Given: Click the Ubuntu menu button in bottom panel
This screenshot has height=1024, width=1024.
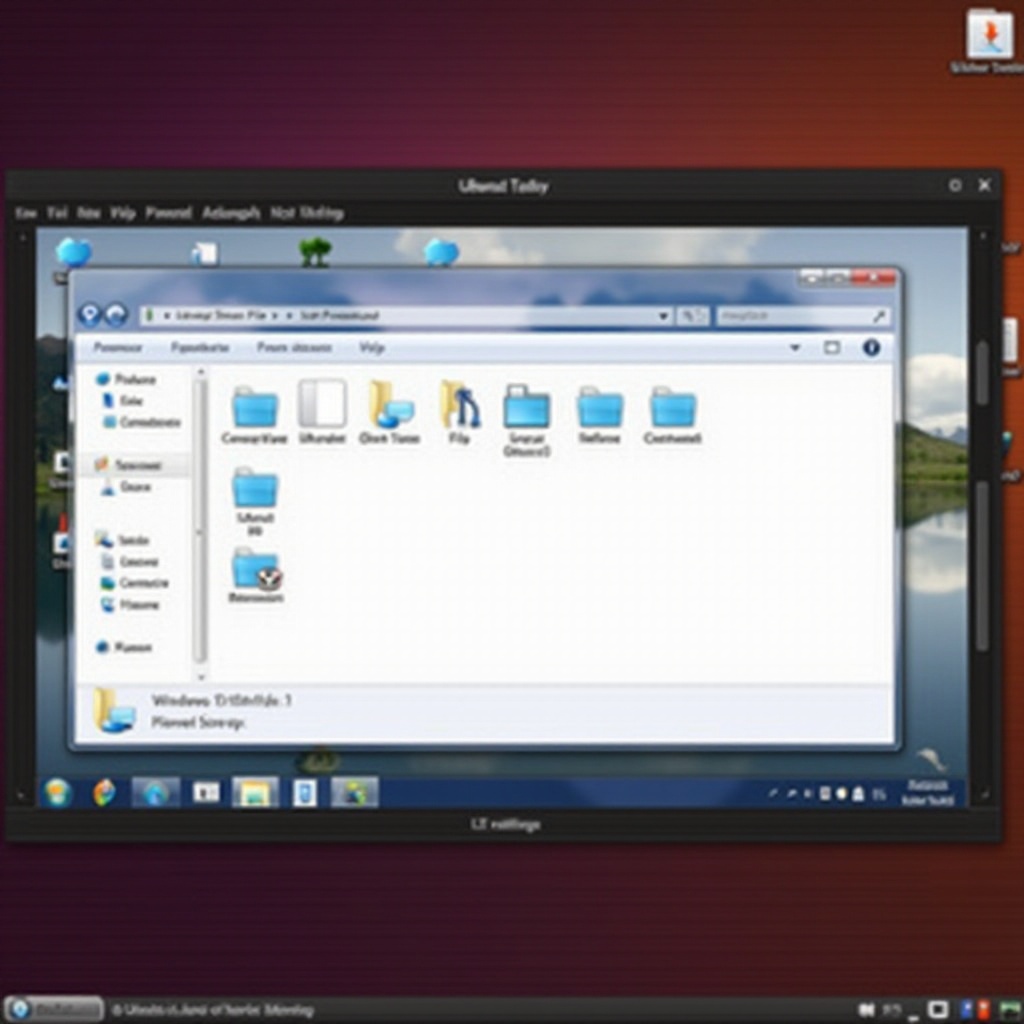Looking at the screenshot, I should tap(53, 1009).
